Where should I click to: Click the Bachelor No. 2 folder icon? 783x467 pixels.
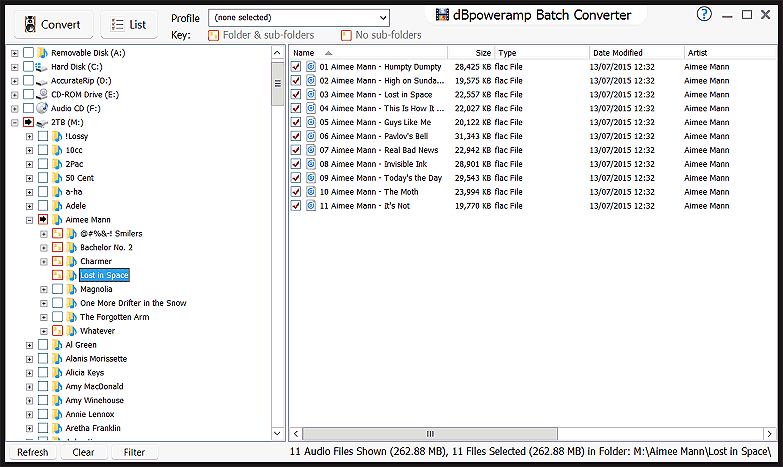pos(71,248)
